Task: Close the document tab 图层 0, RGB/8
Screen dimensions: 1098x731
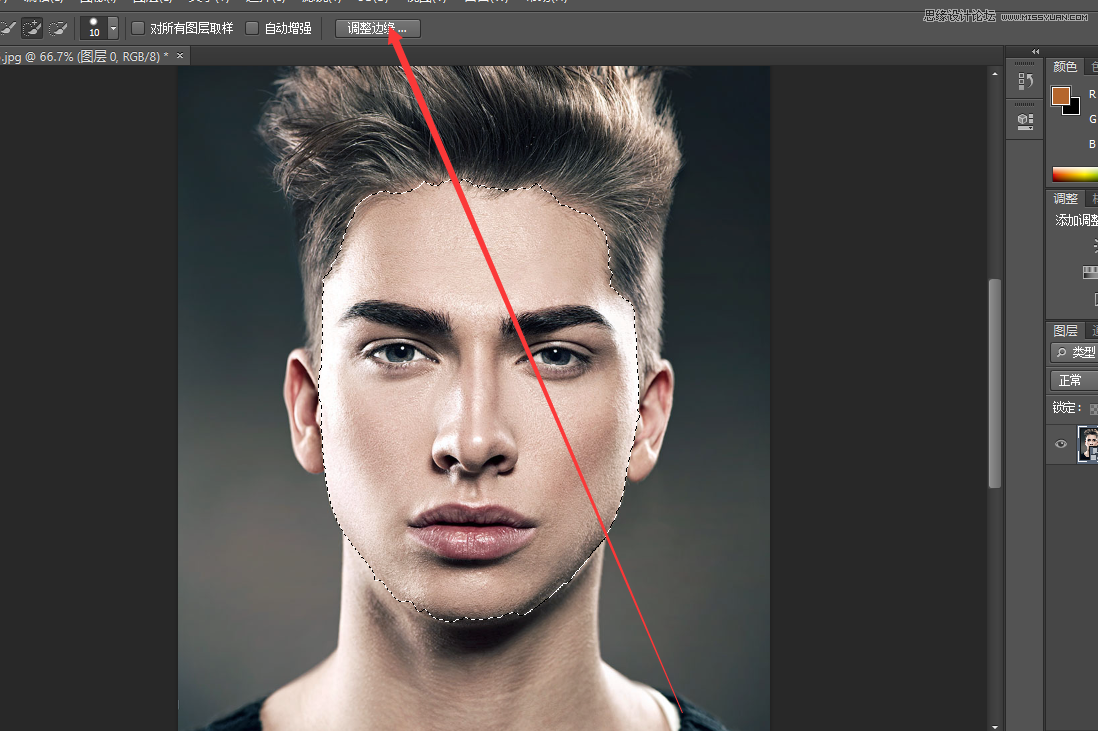Action: pos(180,55)
